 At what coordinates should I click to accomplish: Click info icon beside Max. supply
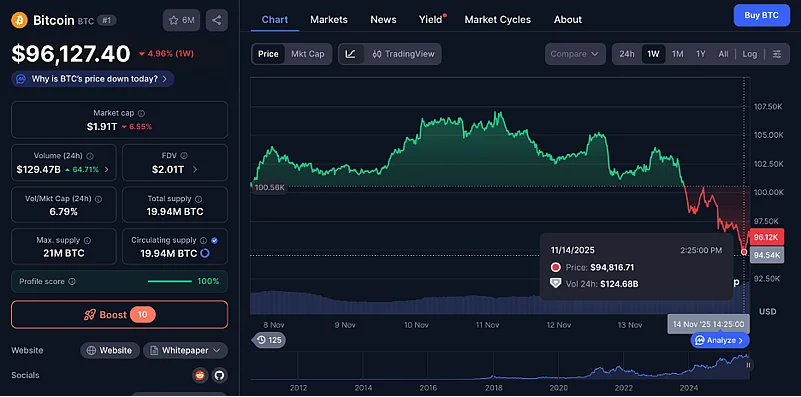point(87,240)
